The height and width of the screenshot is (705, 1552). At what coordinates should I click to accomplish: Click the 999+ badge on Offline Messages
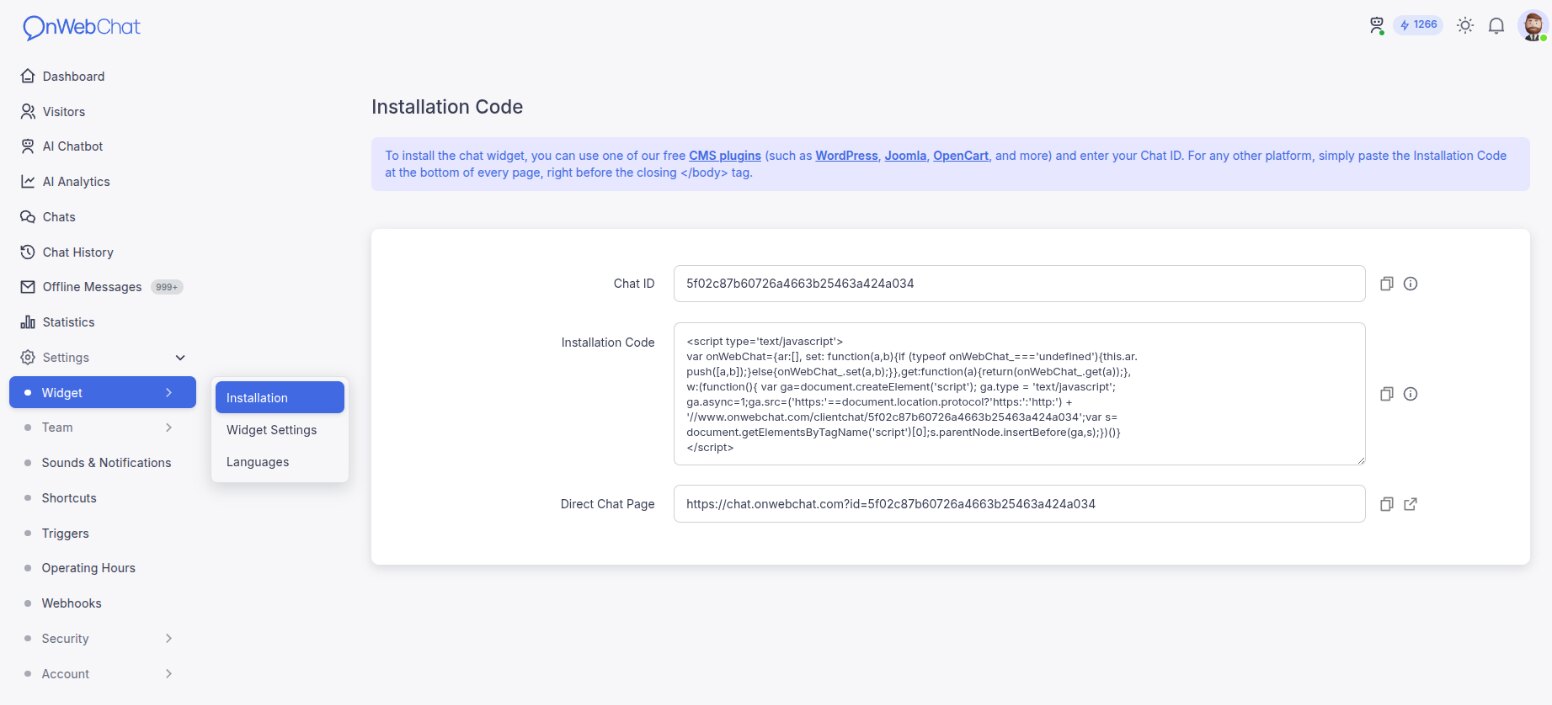point(167,287)
